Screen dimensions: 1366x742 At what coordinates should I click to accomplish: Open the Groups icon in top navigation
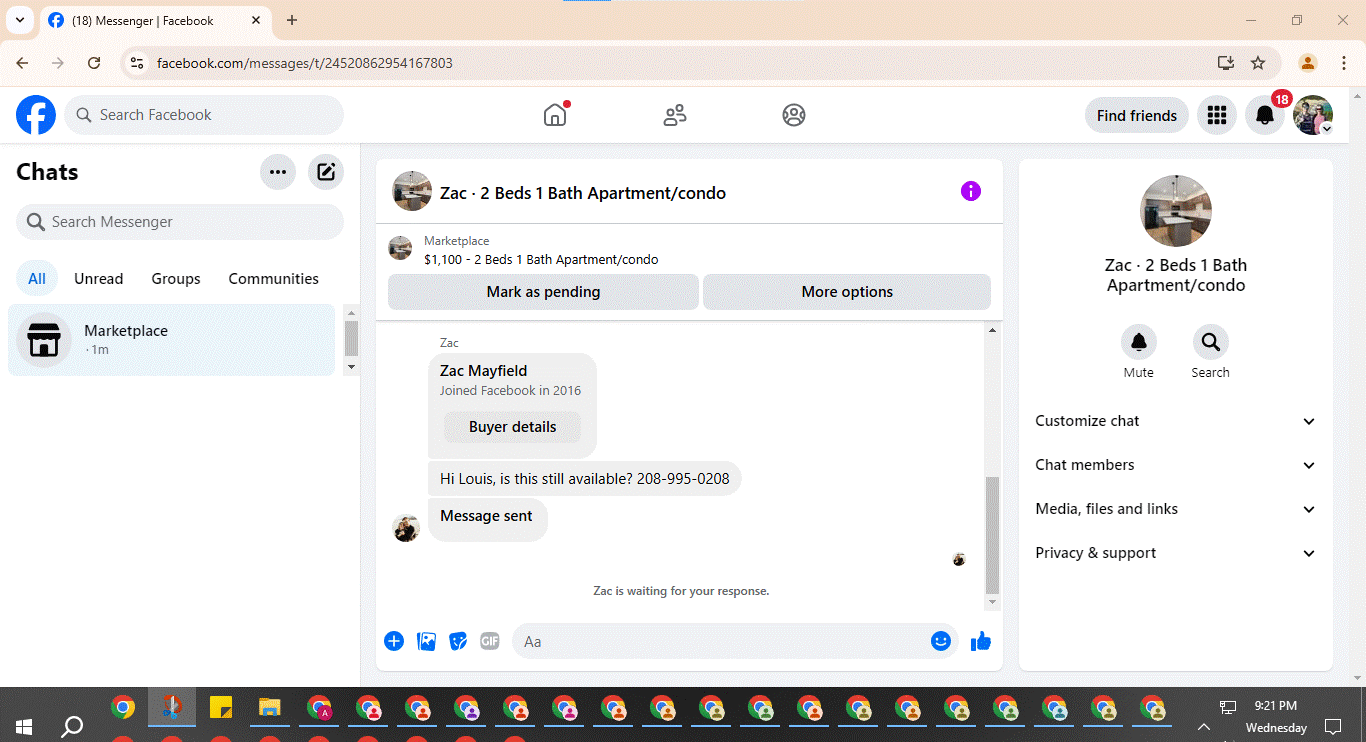click(x=794, y=115)
